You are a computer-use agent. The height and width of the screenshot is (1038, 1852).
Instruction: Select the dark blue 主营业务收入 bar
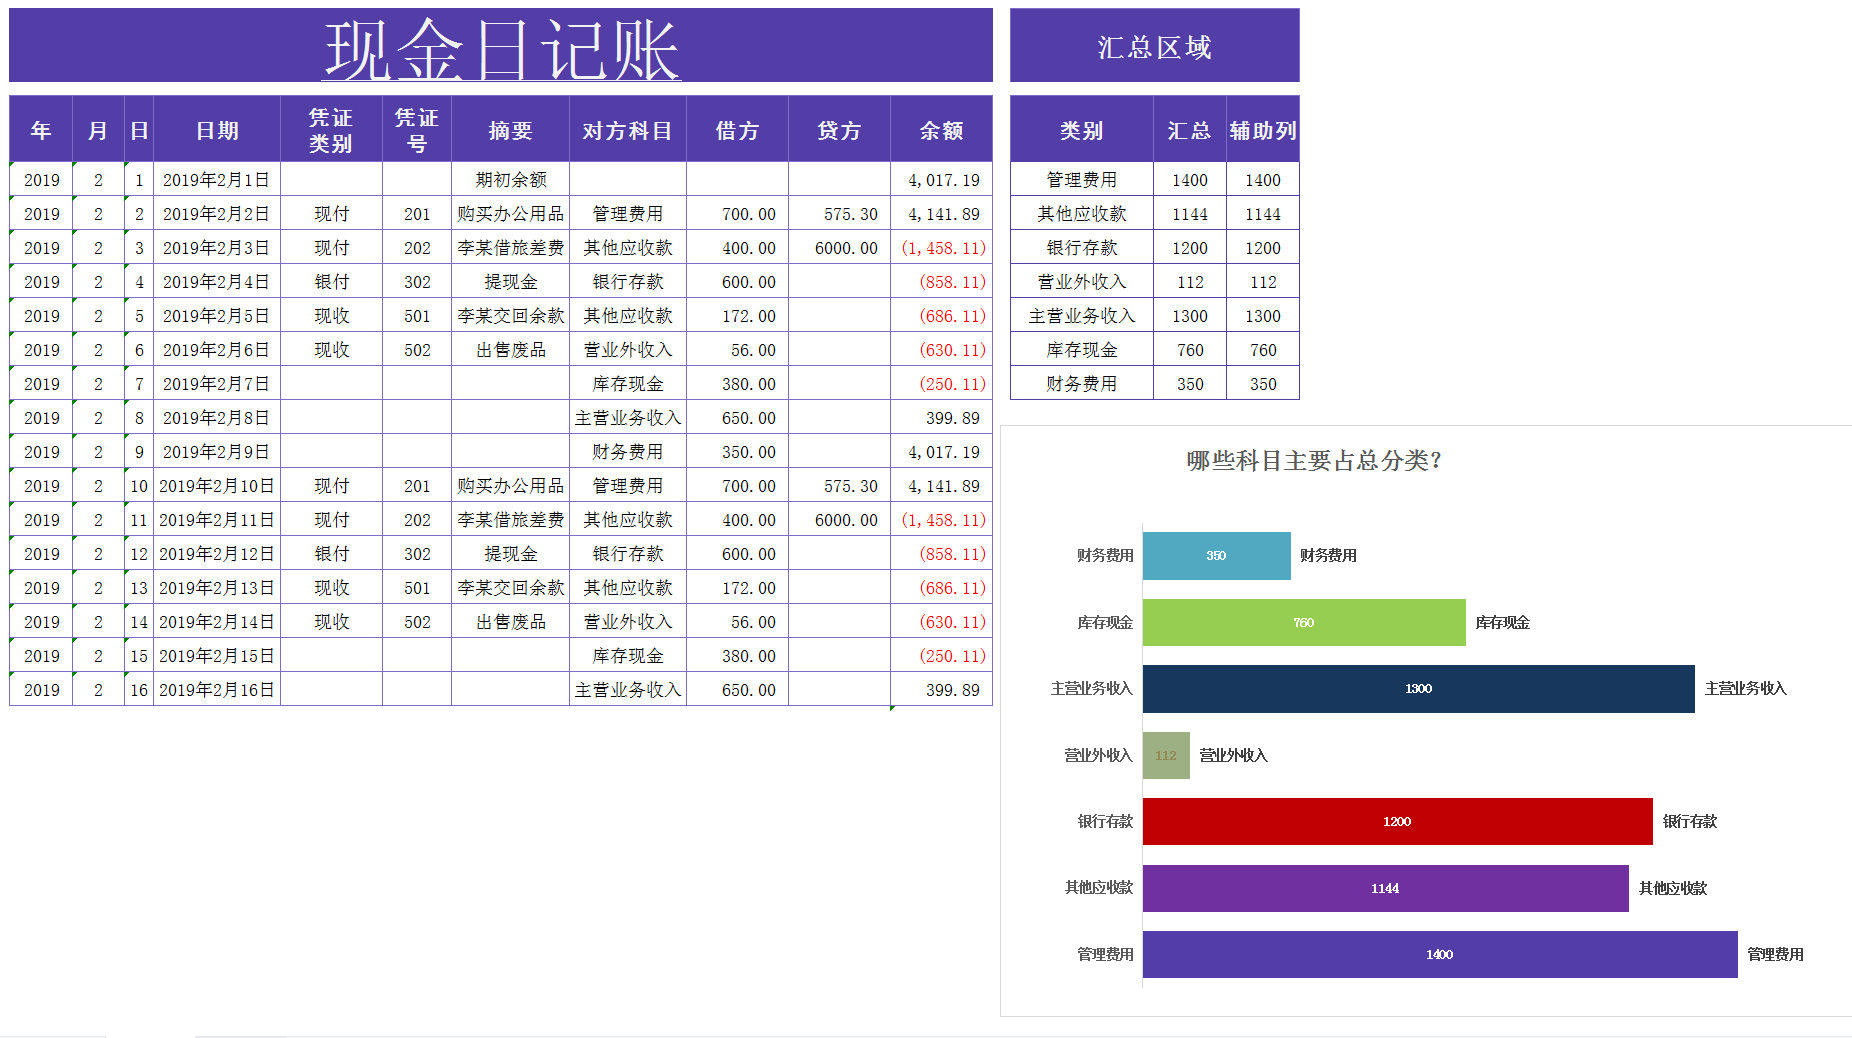[1418, 688]
